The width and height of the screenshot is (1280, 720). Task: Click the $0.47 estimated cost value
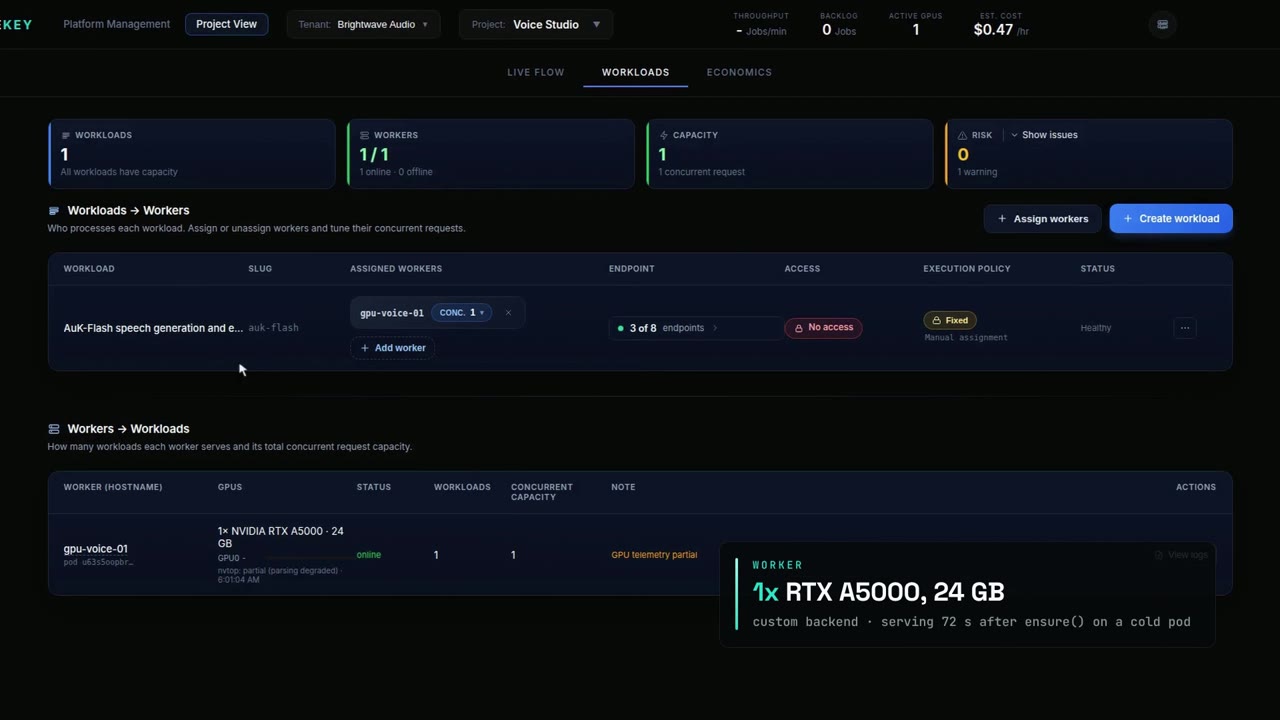[993, 30]
